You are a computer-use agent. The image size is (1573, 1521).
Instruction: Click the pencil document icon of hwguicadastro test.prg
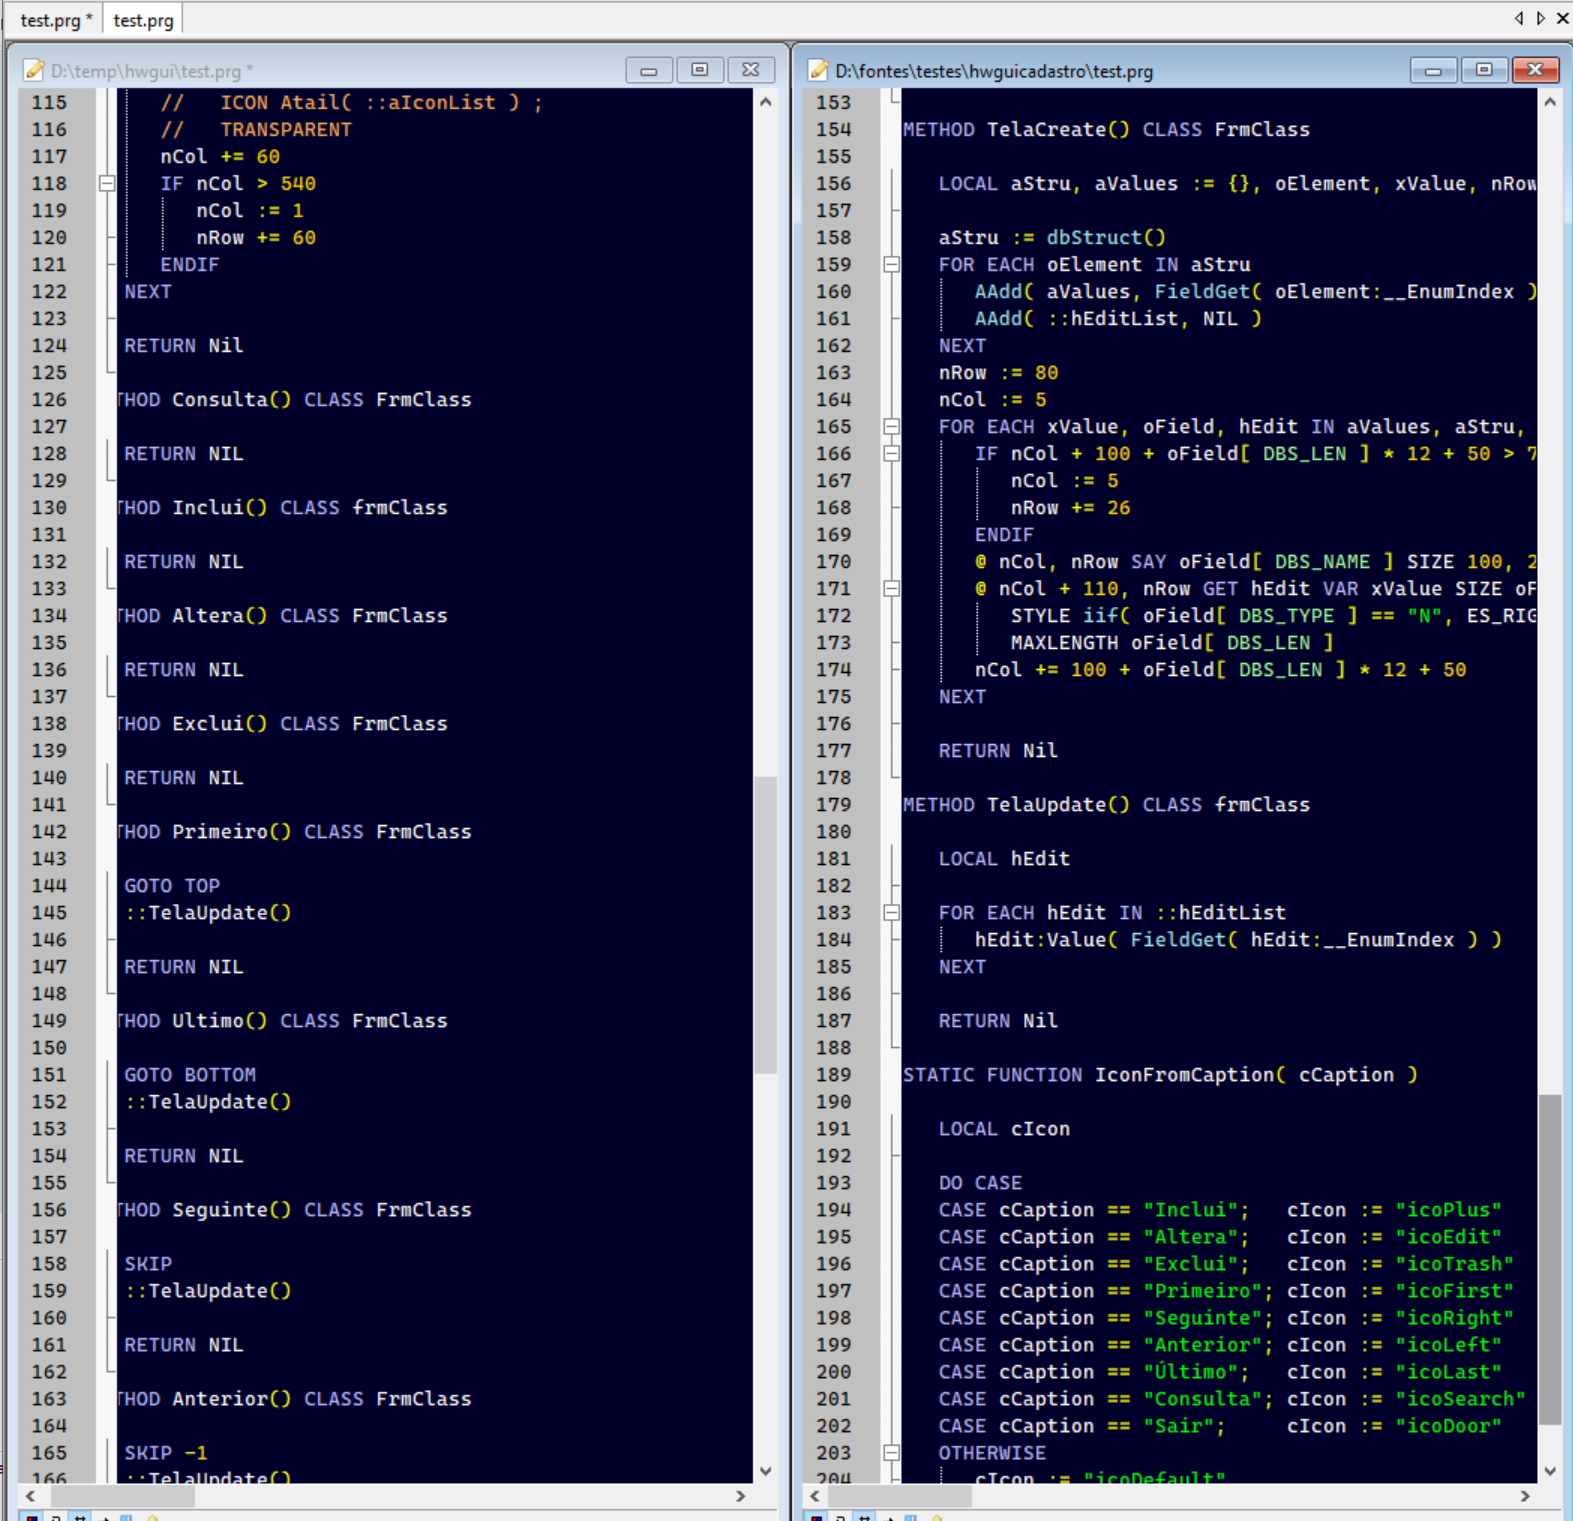click(818, 70)
